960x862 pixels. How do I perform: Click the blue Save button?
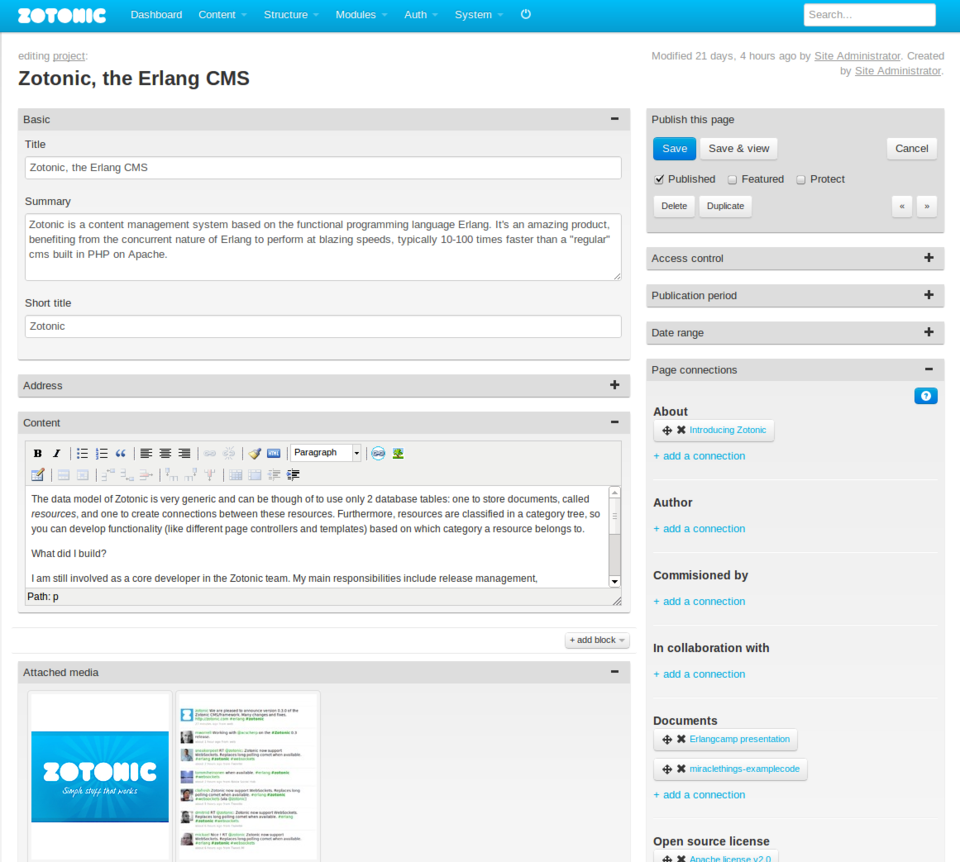[675, 149]
